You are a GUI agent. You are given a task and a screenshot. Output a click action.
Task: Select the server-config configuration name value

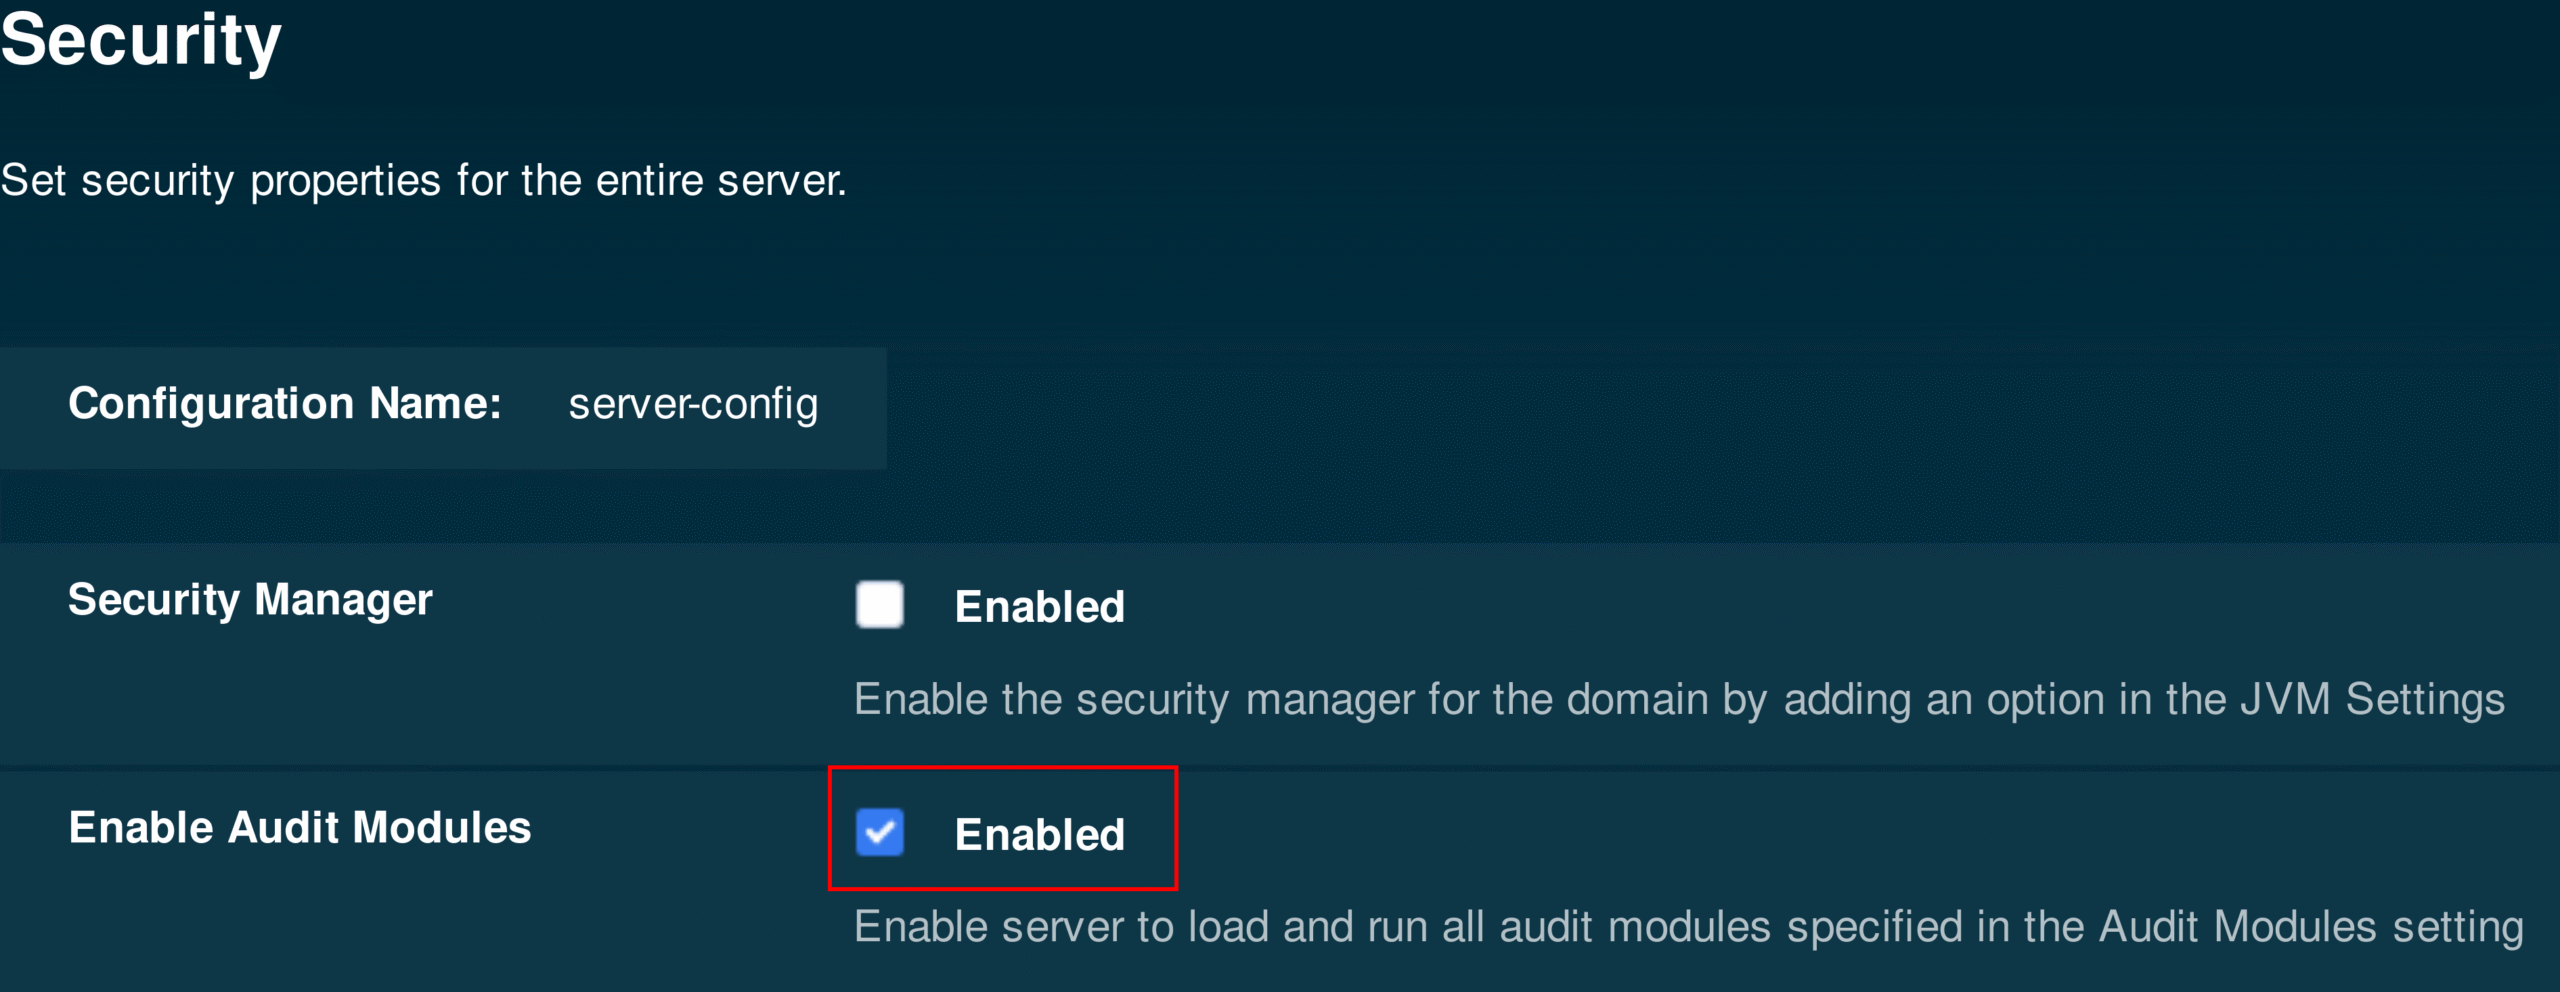click(693, 404)
